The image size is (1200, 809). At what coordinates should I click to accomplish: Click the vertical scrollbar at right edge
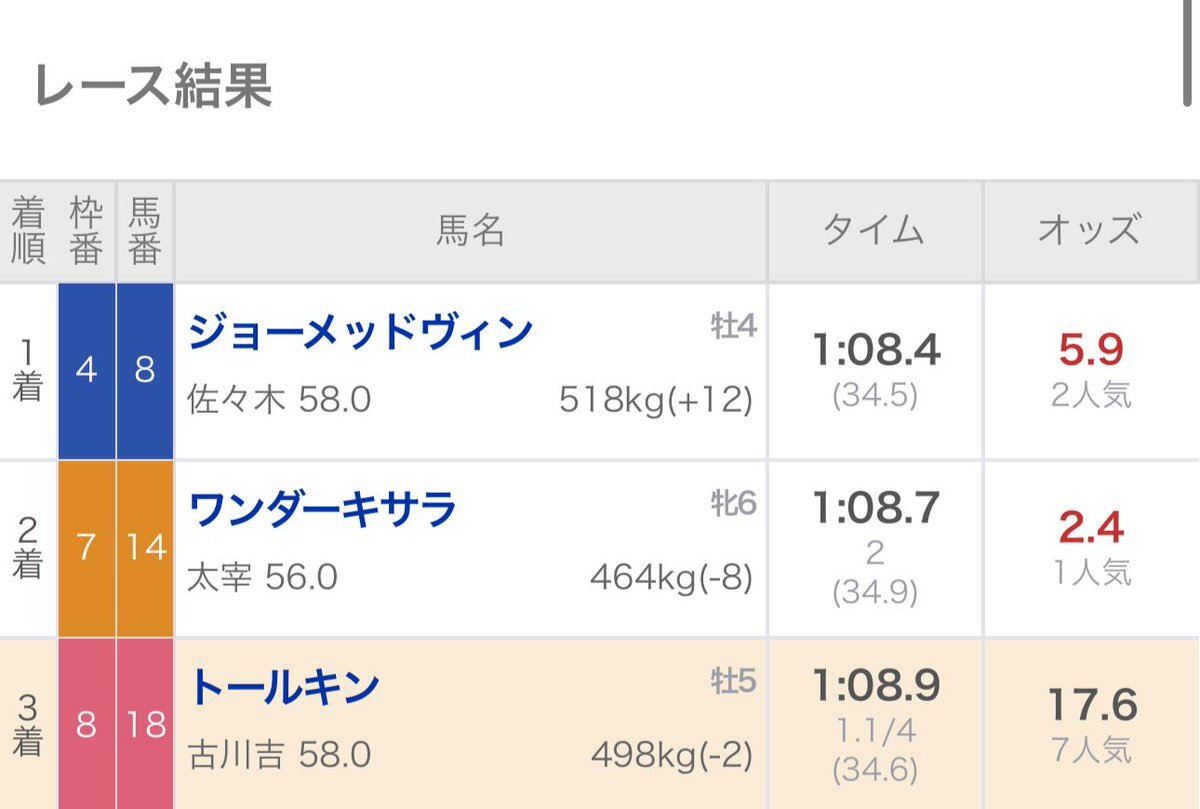[1187, 52]
